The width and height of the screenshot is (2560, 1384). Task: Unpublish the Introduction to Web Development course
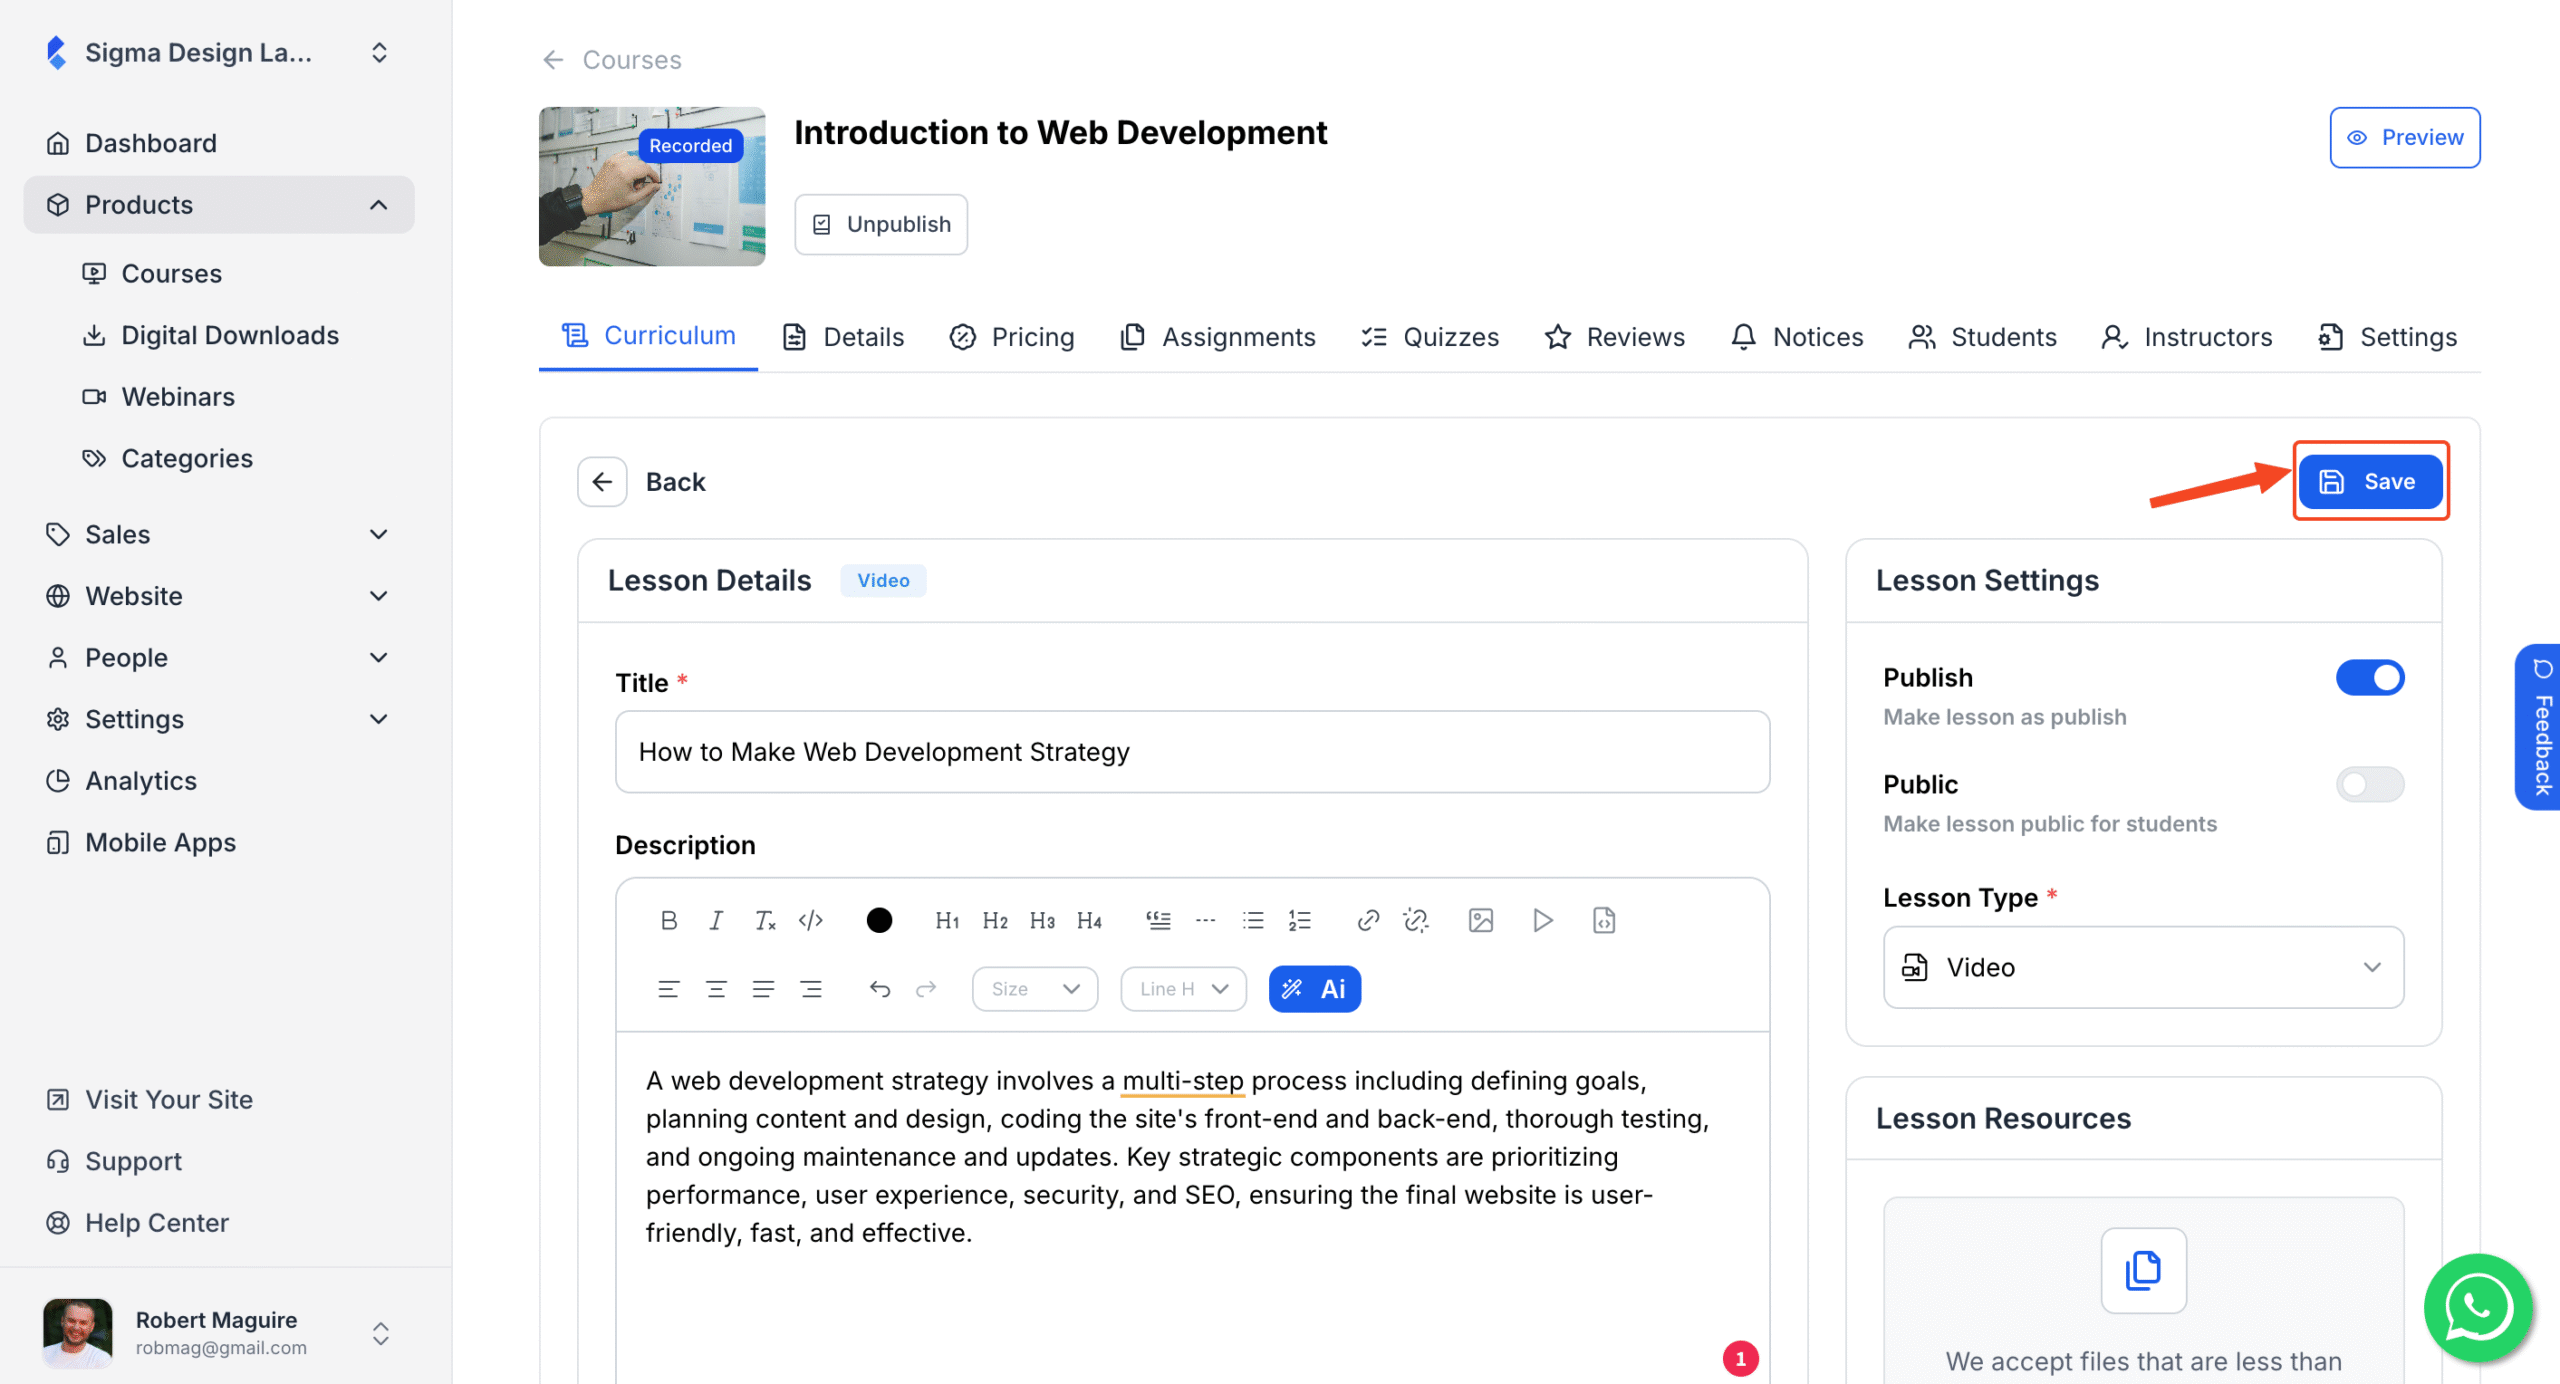[x=881, y=224]
